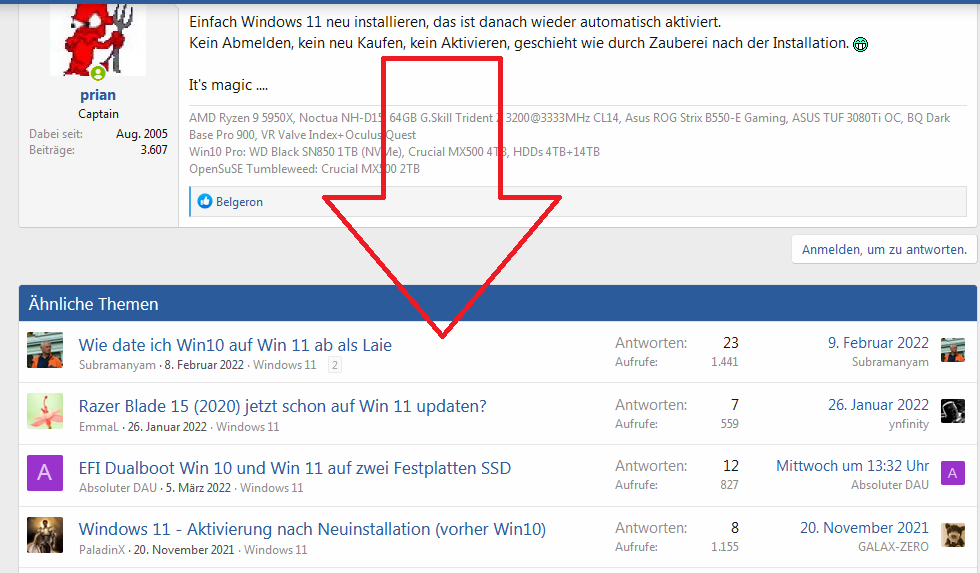Open Subramanyam's avatar beside the first thread
Screen dimensions: 980x573
45,350
